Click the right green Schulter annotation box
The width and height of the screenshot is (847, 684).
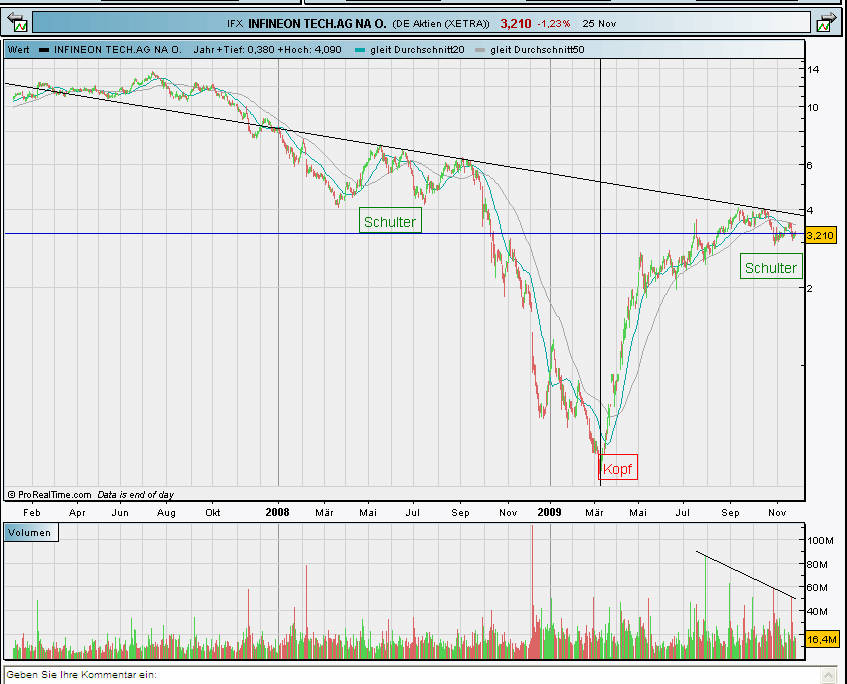(771, 267)
